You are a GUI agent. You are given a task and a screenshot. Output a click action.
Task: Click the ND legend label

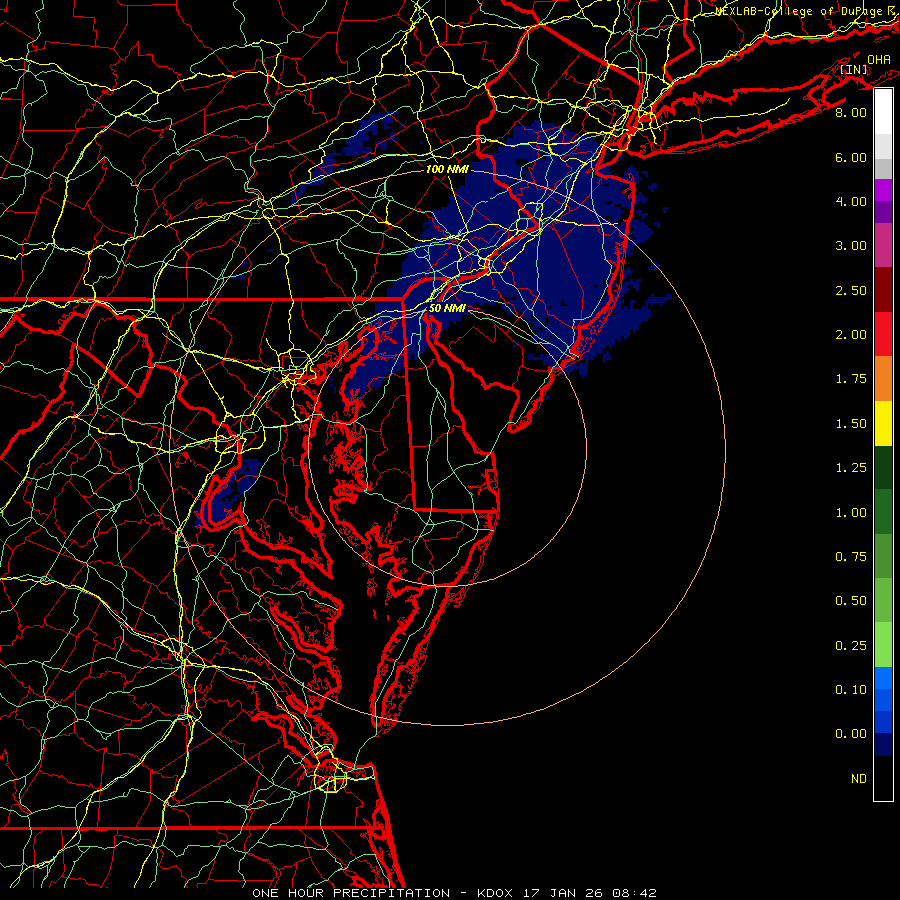859,779
